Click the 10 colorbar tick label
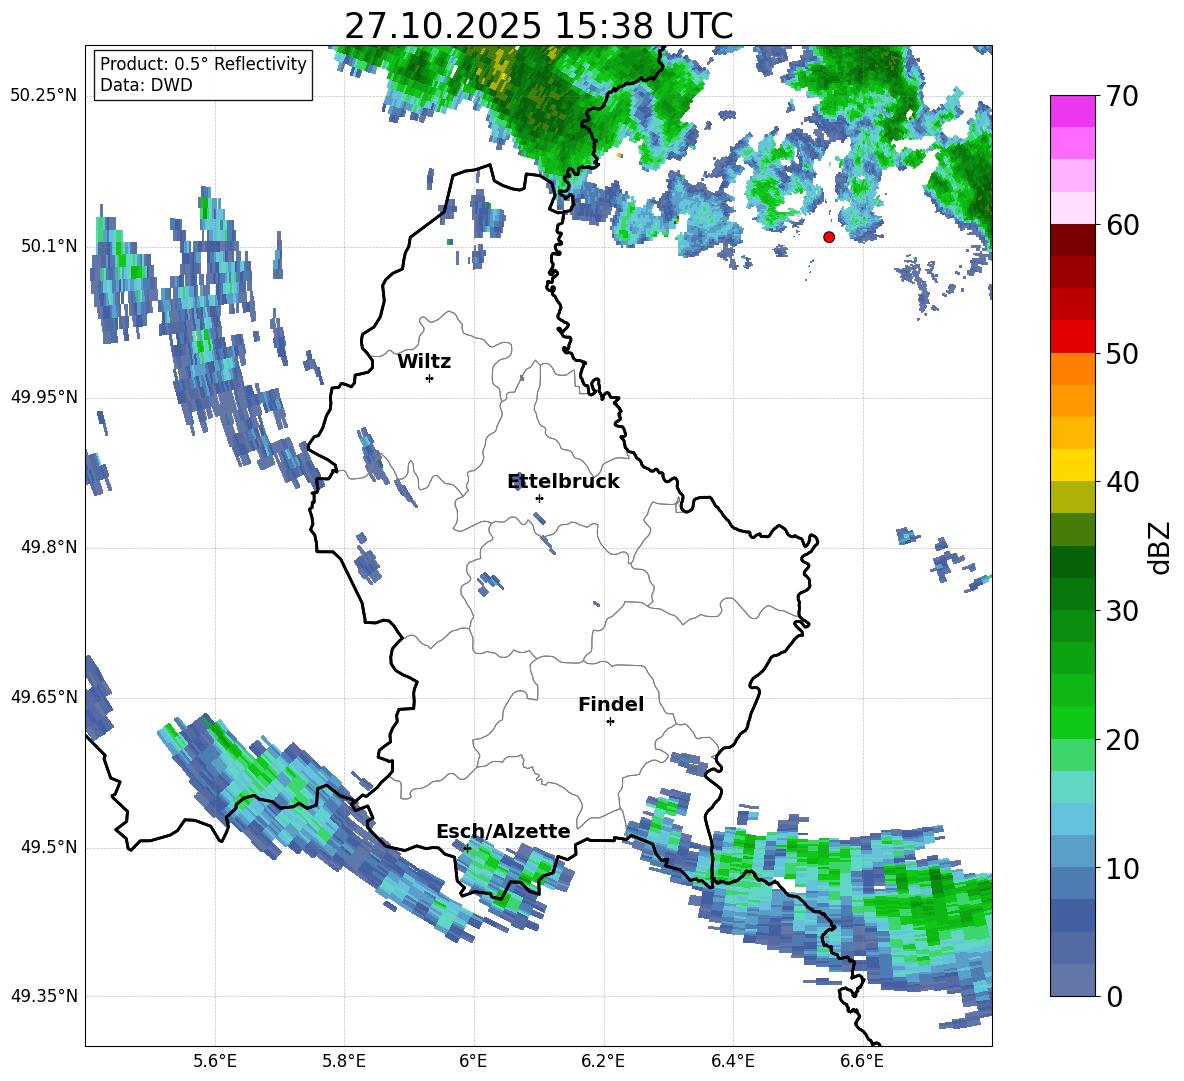 (1122, 868)
